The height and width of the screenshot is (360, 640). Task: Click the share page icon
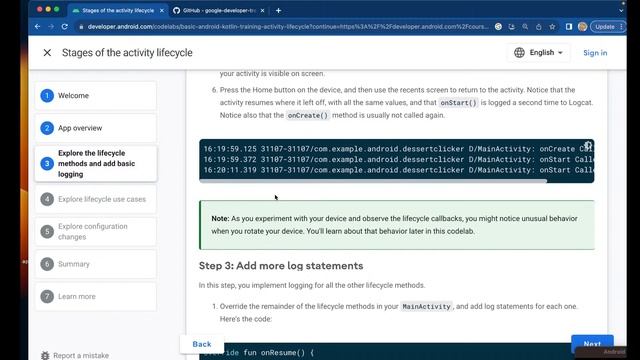click(x=539, y=27)
